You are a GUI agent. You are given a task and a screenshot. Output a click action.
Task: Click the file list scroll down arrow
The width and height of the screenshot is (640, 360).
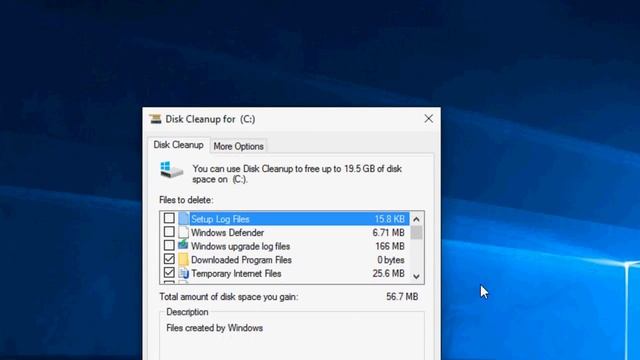pos(416,276)
